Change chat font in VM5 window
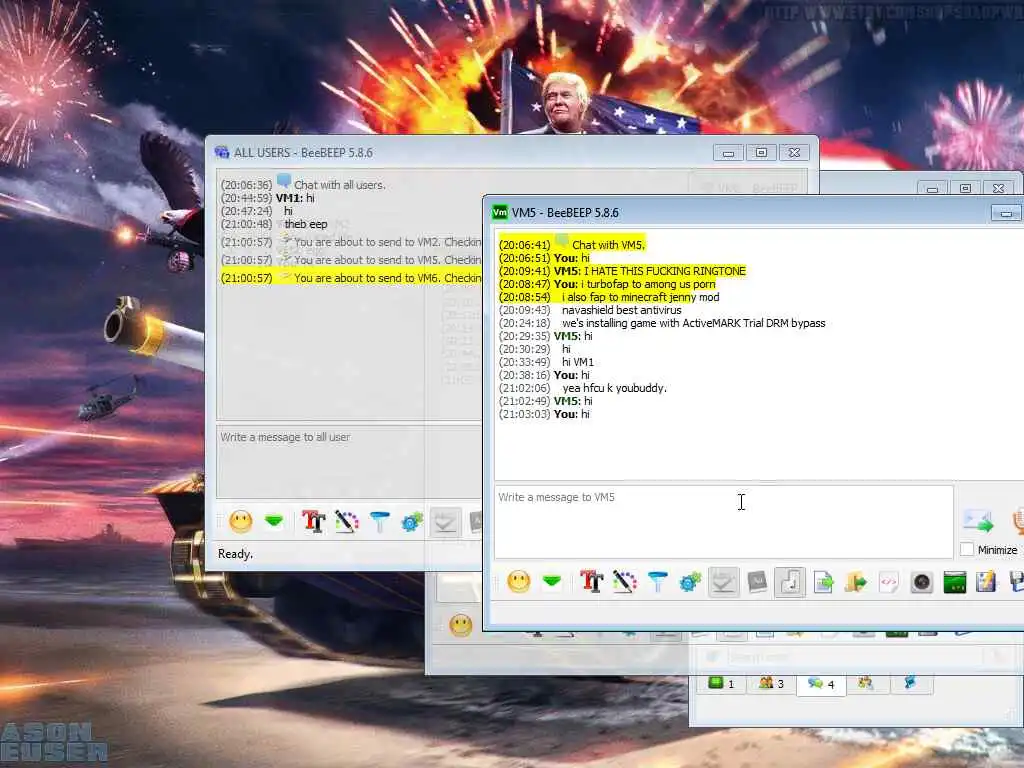Viewport: 1024px width, 768px height. point(591,581)
